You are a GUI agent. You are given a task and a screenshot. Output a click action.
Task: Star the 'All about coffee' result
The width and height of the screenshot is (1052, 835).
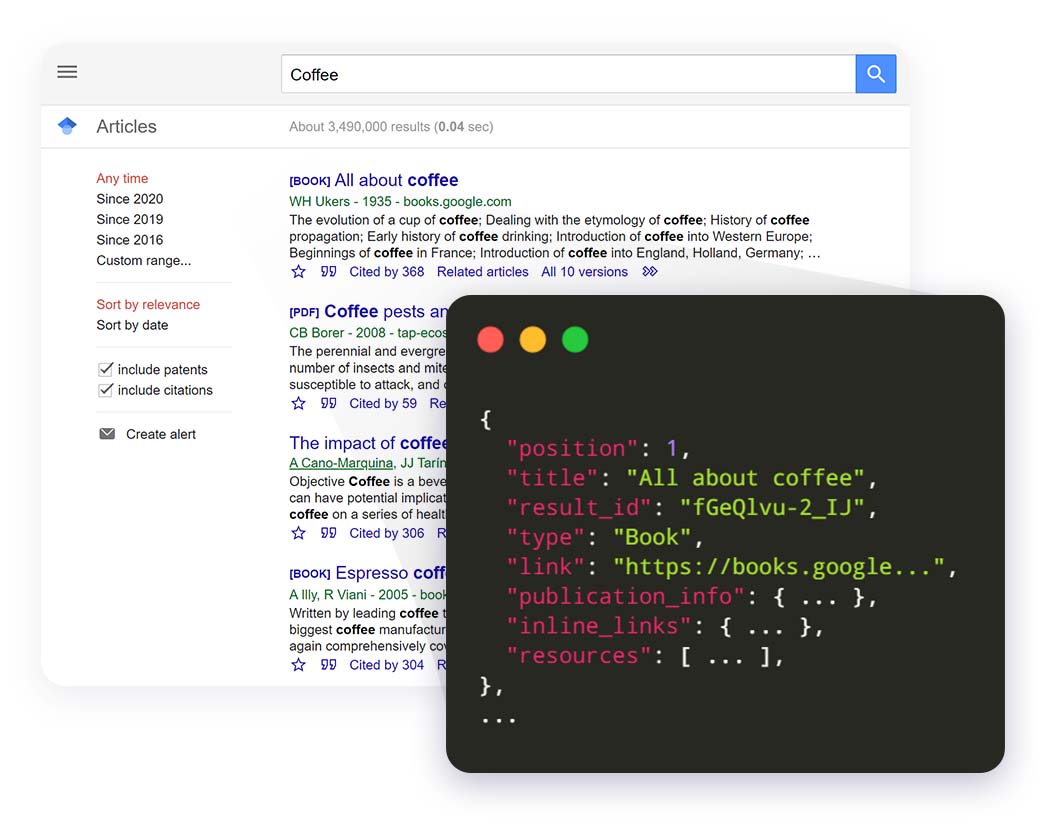(298, 272)
